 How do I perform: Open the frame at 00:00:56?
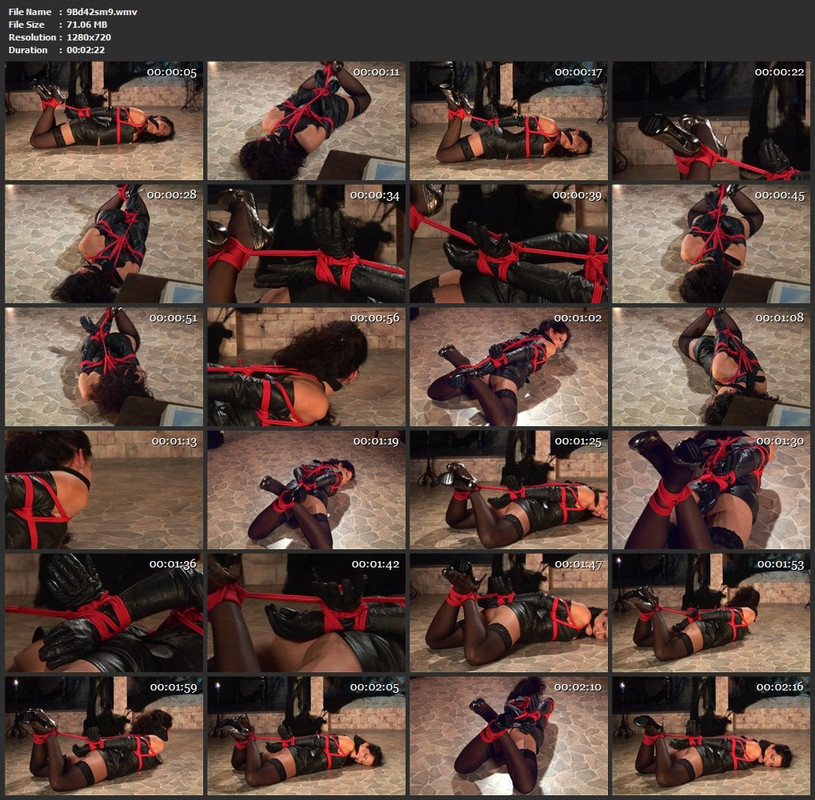coord(306,367)
